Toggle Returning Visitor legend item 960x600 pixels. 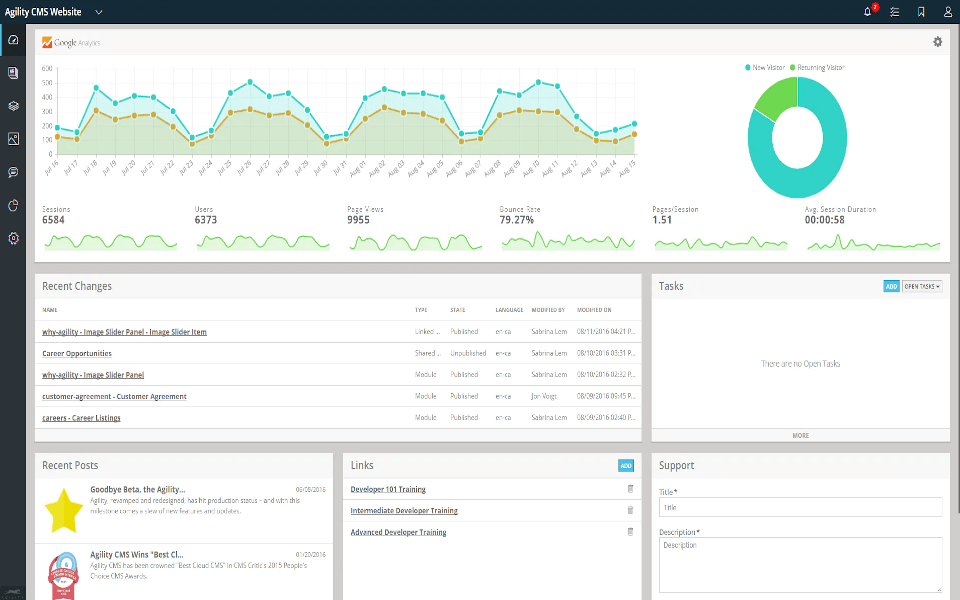click(817, 67)
